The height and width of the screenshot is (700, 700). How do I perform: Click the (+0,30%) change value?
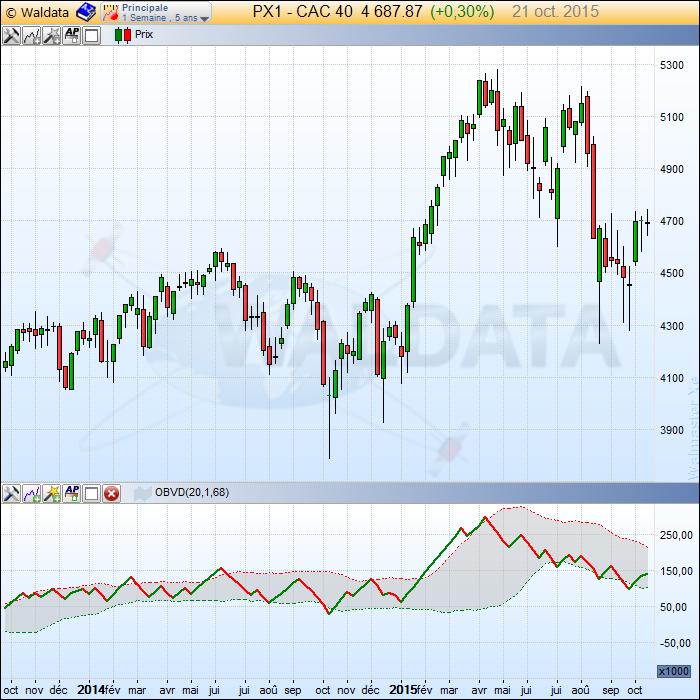click(x=462, y=11)
